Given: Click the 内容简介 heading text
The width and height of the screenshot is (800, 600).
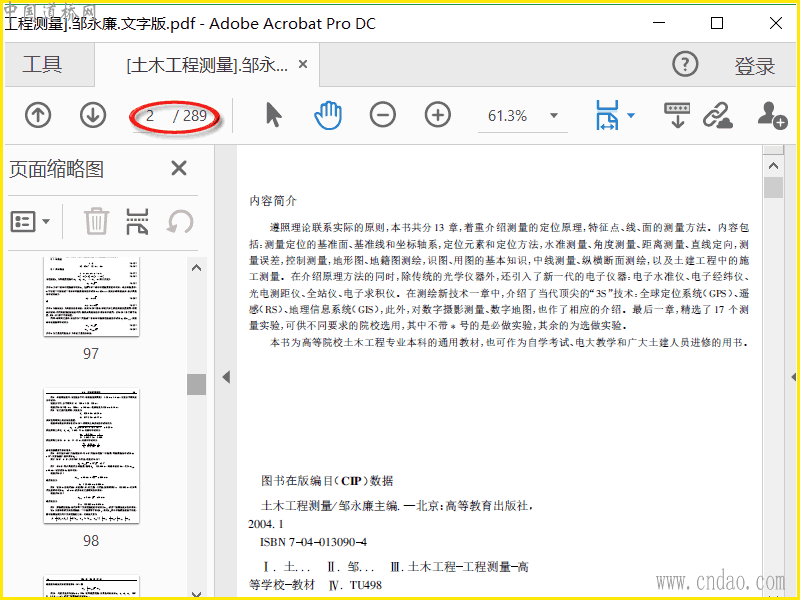Looking at the screenshot, I should [273, 201].
